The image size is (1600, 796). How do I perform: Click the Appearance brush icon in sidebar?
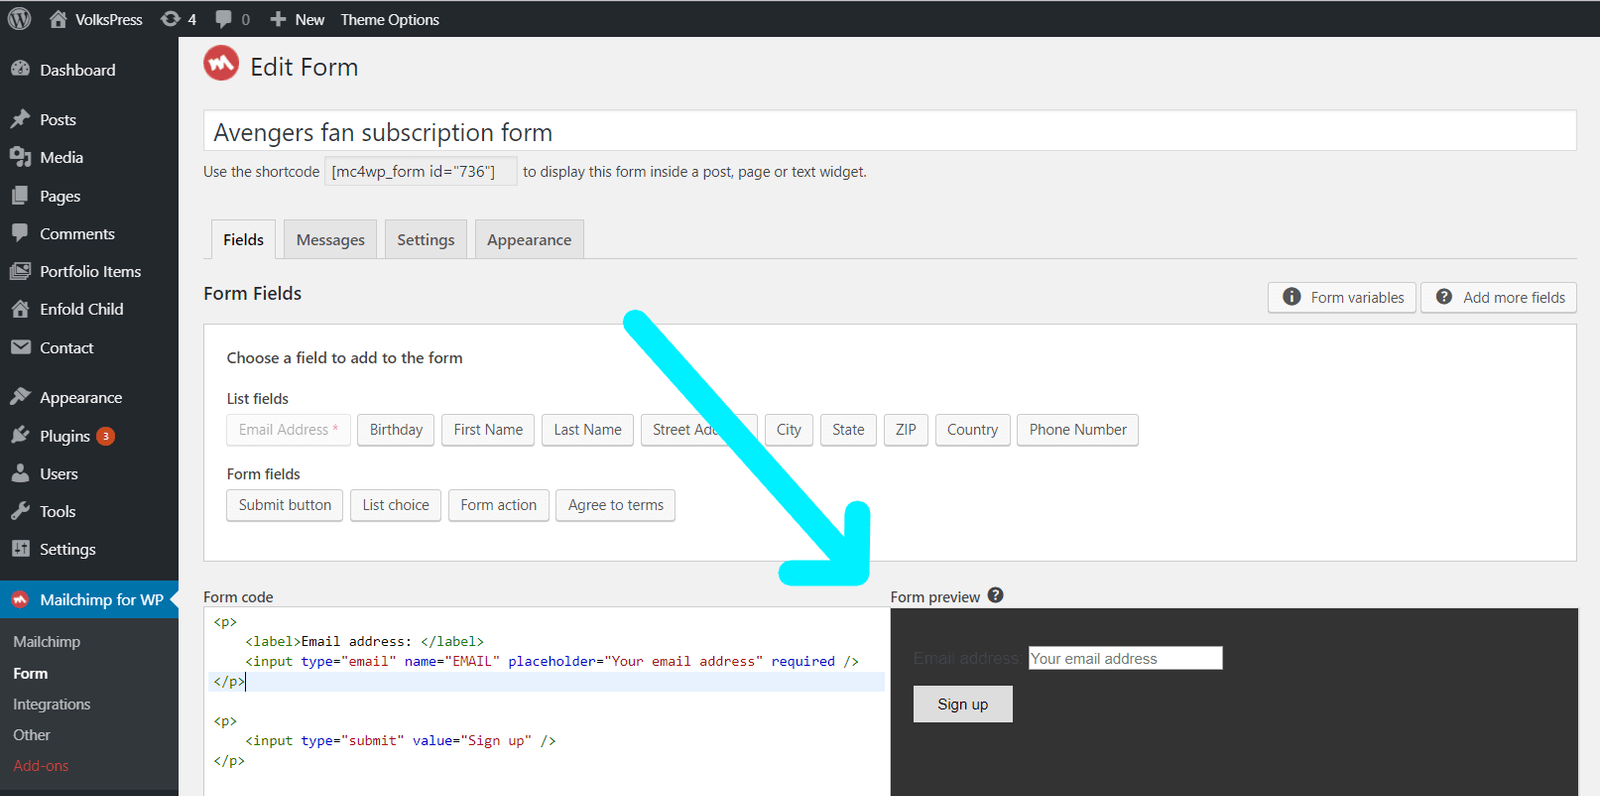(20, 397)
